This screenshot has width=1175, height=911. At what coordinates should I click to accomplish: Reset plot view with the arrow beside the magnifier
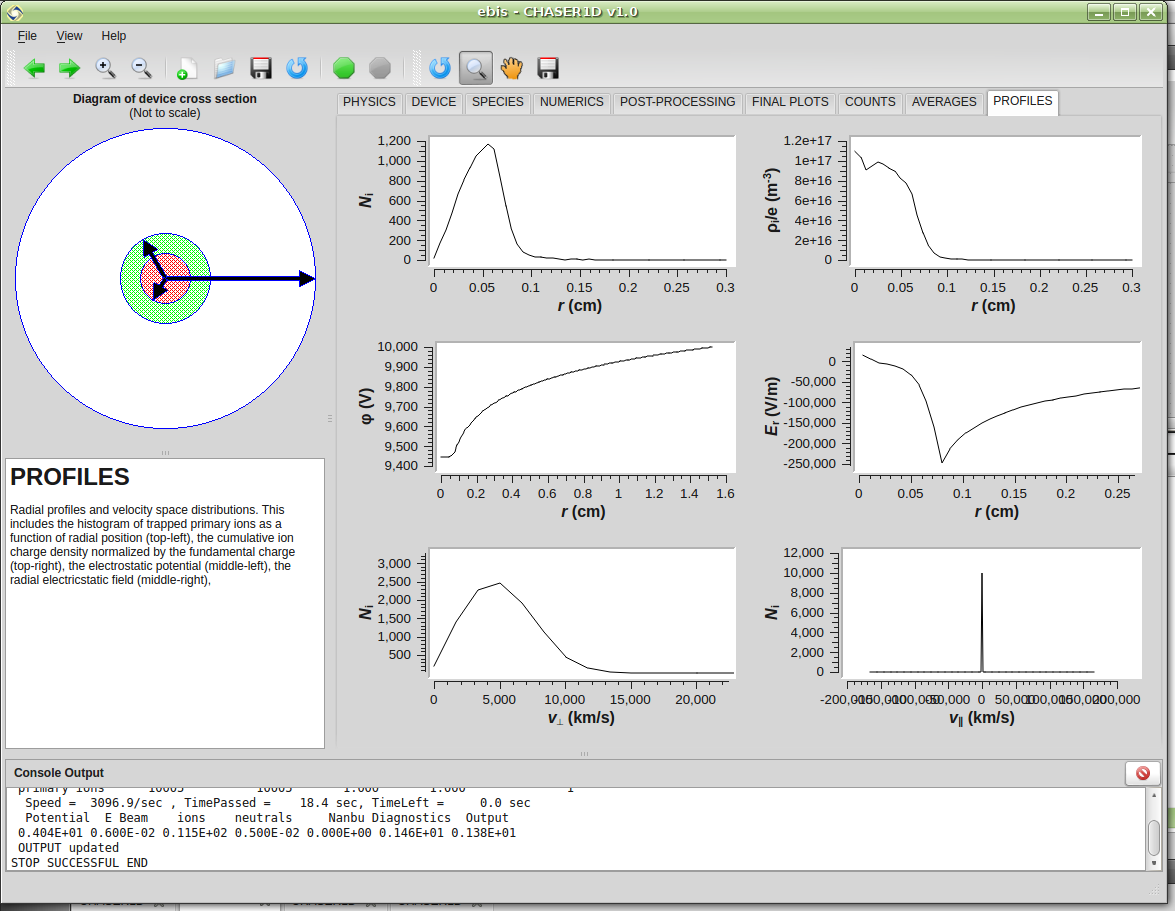click(x=440, y=69)
